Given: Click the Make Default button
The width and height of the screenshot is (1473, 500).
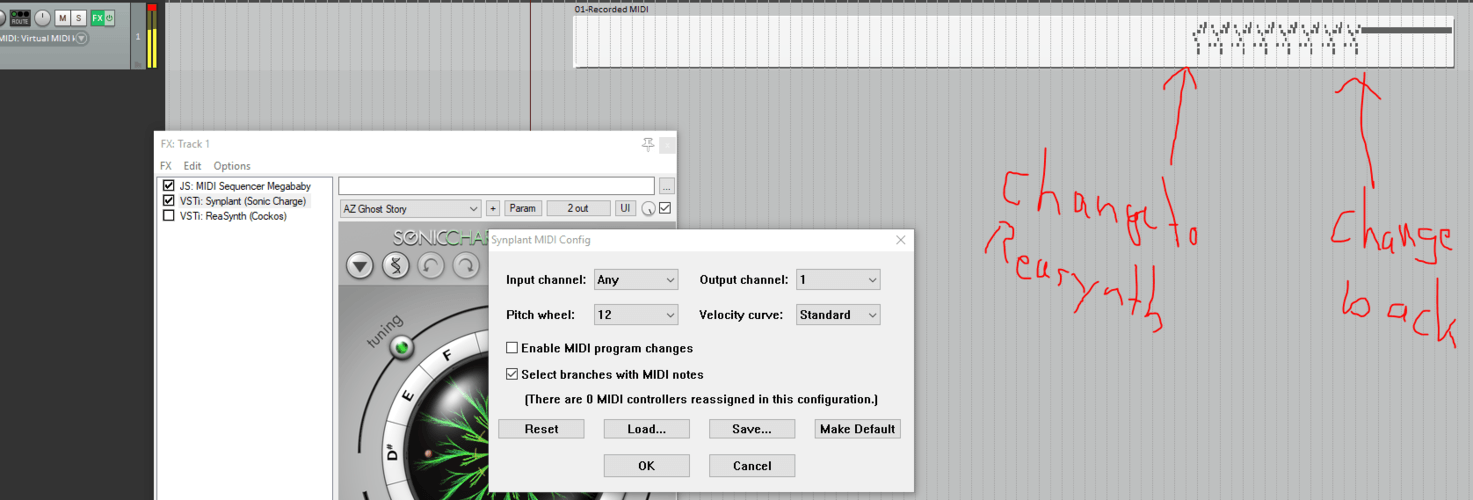Looking at the screenshot, I should [x=857, y=429].
